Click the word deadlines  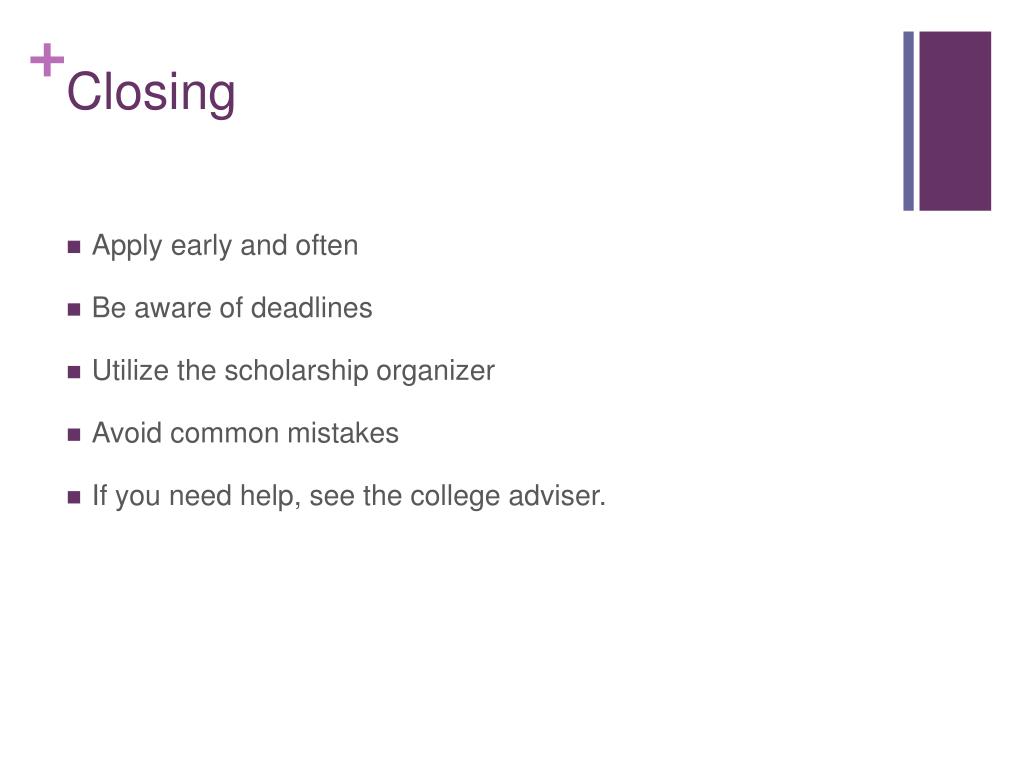pyautogui.click(x=312, y=308)
